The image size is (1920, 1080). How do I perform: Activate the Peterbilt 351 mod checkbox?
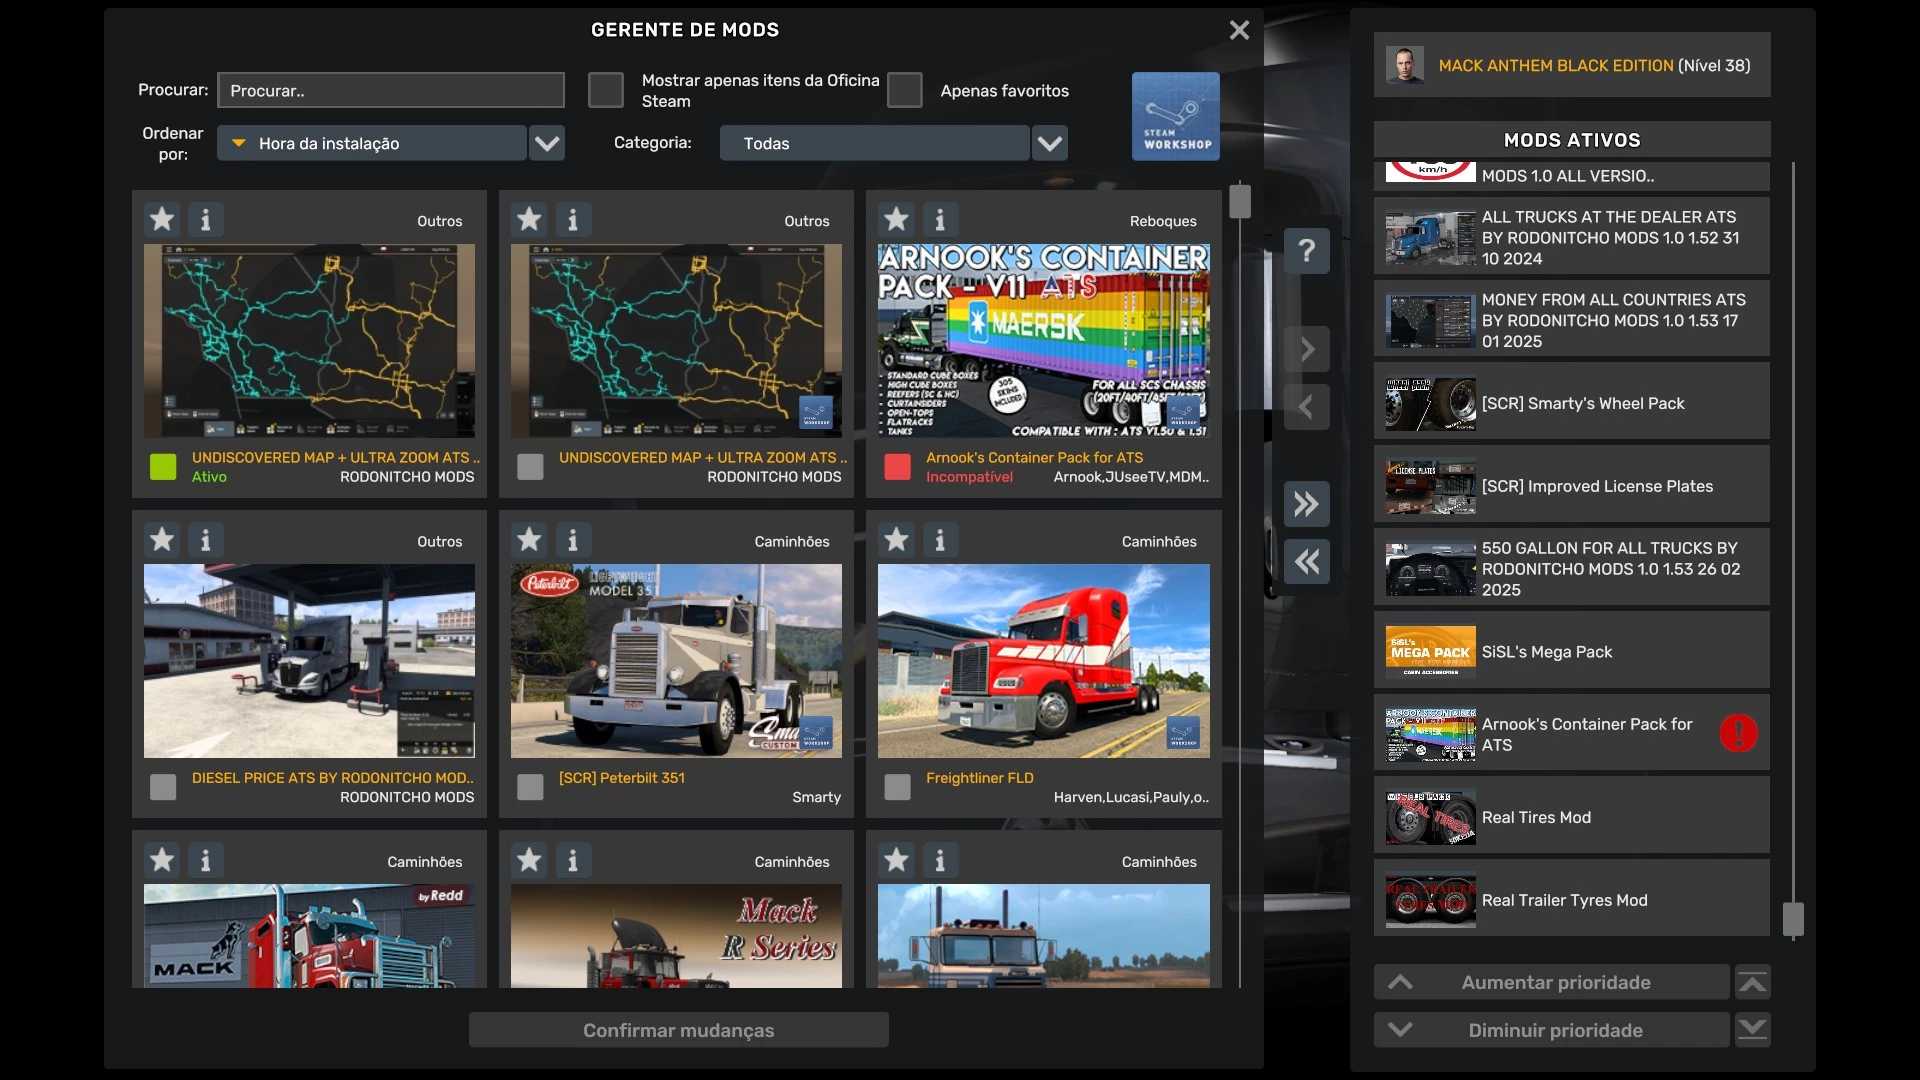click(530, 787)
